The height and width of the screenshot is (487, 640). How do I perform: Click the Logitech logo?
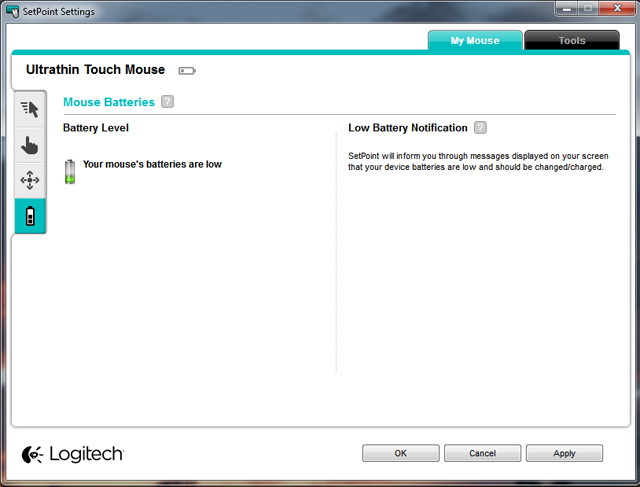click(73, 454)
